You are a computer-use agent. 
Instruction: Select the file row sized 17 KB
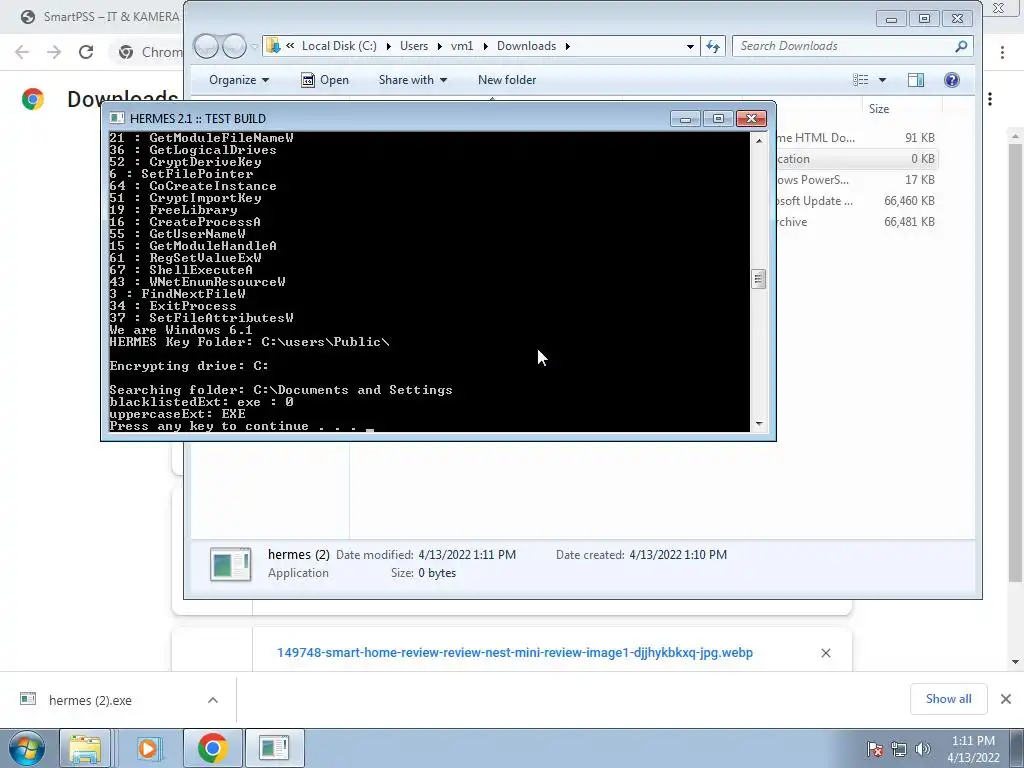856,180
